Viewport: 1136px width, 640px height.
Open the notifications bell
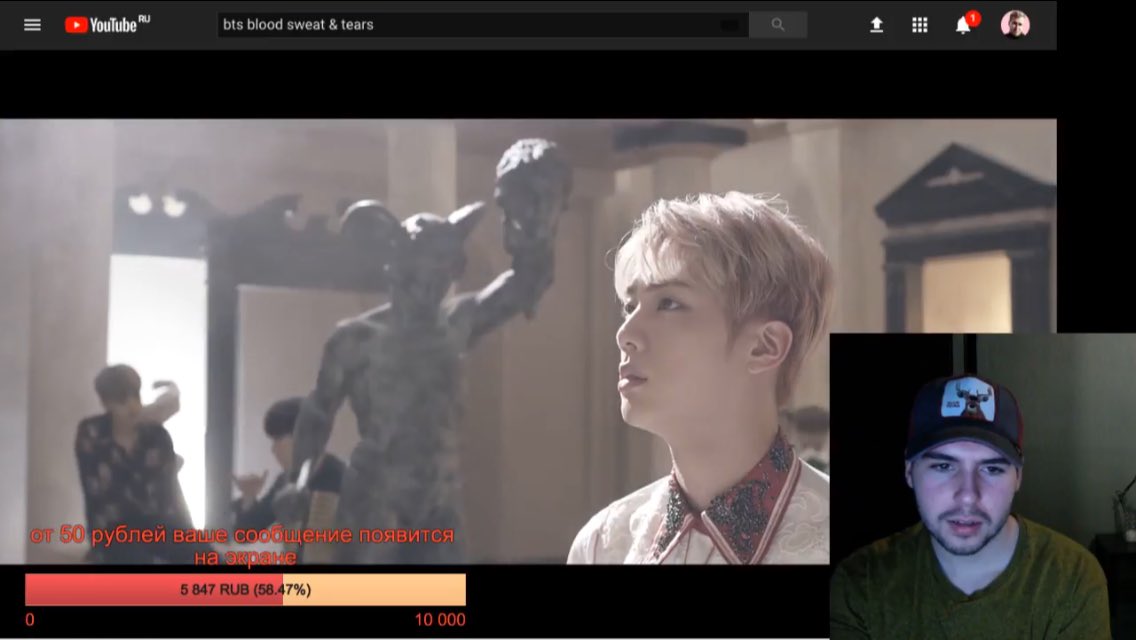(x=964, y=24)
